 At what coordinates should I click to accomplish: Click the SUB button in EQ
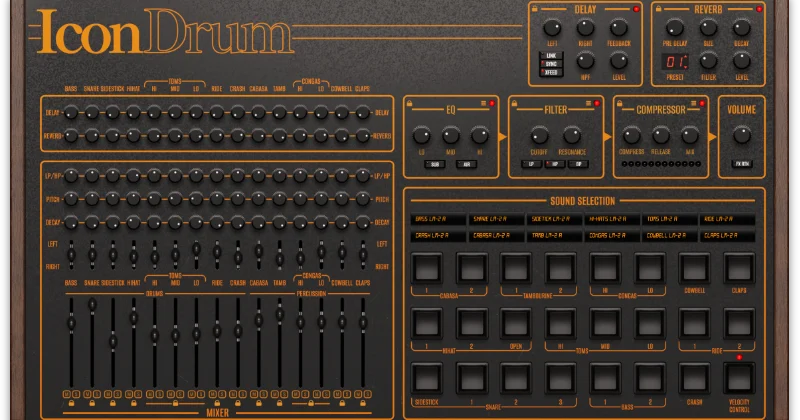[x=435, y=164]
